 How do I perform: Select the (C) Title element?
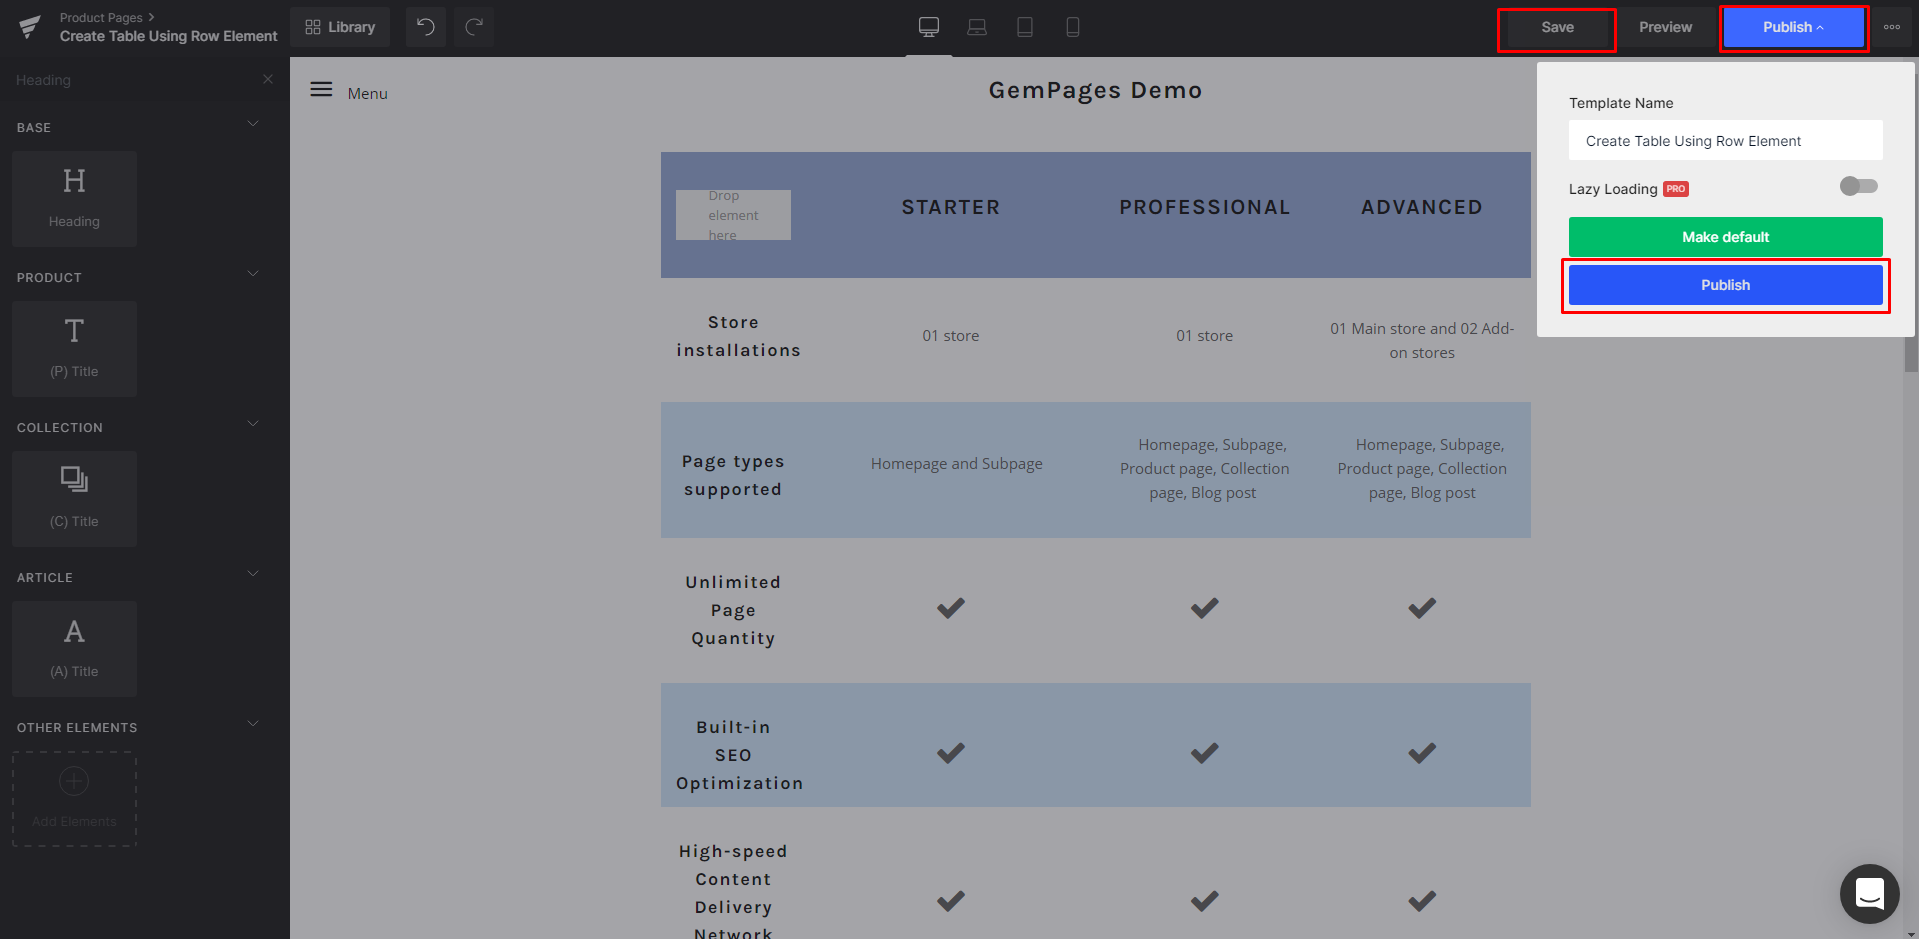(x=74, y=498)
